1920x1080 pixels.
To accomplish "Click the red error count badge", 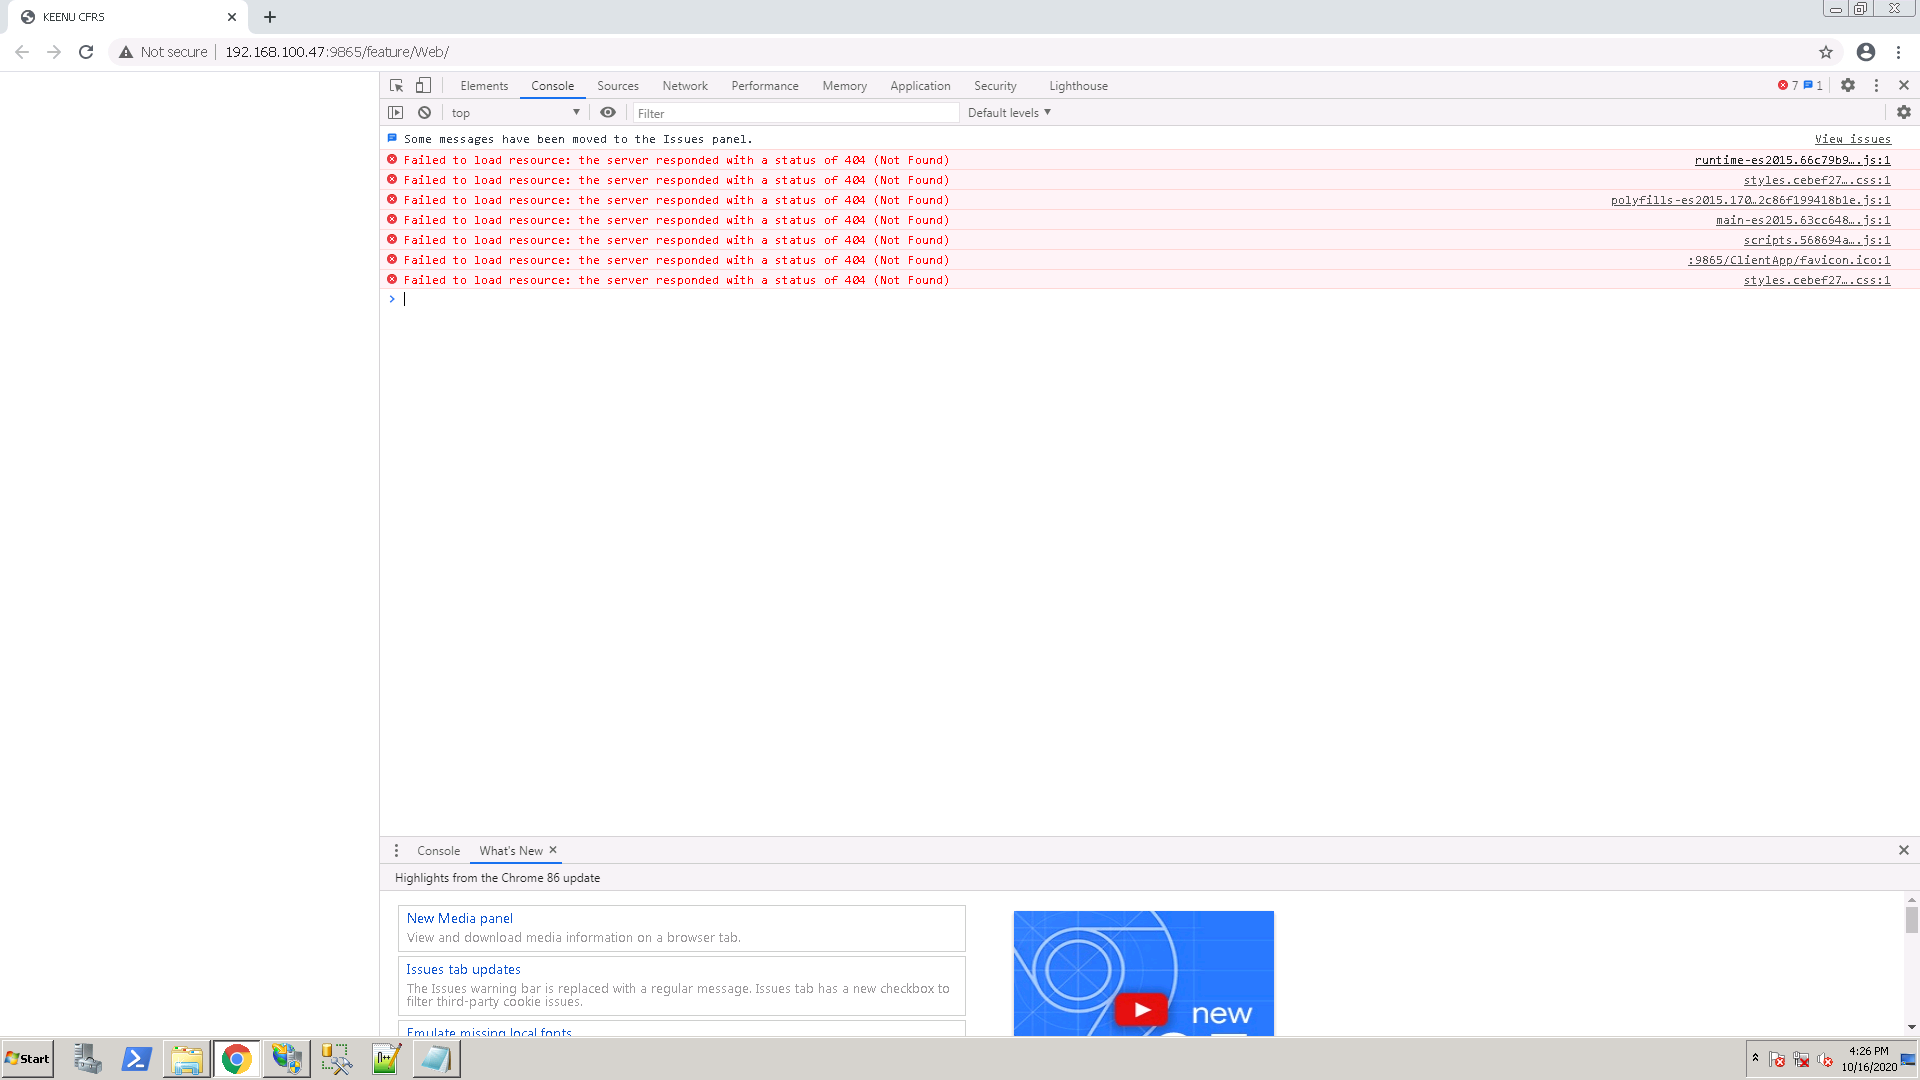I will point(1788,86).
